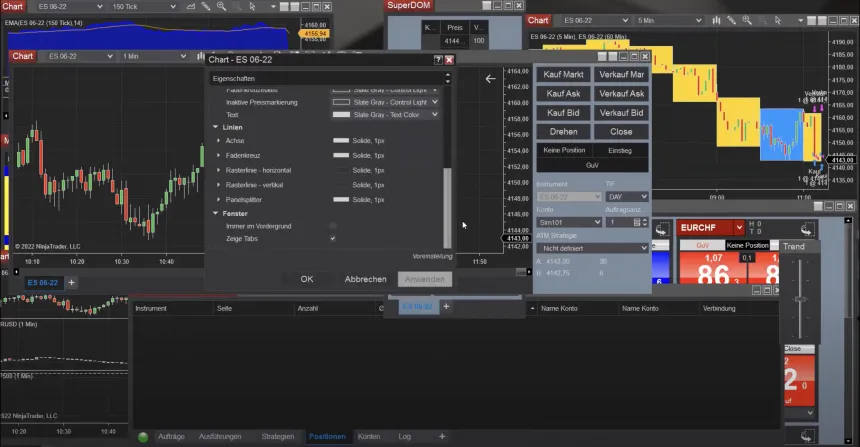860x447 pixels.
Task: Enable the Immer im Vordergrund checkbox
Action: click(x=333, y=226)
